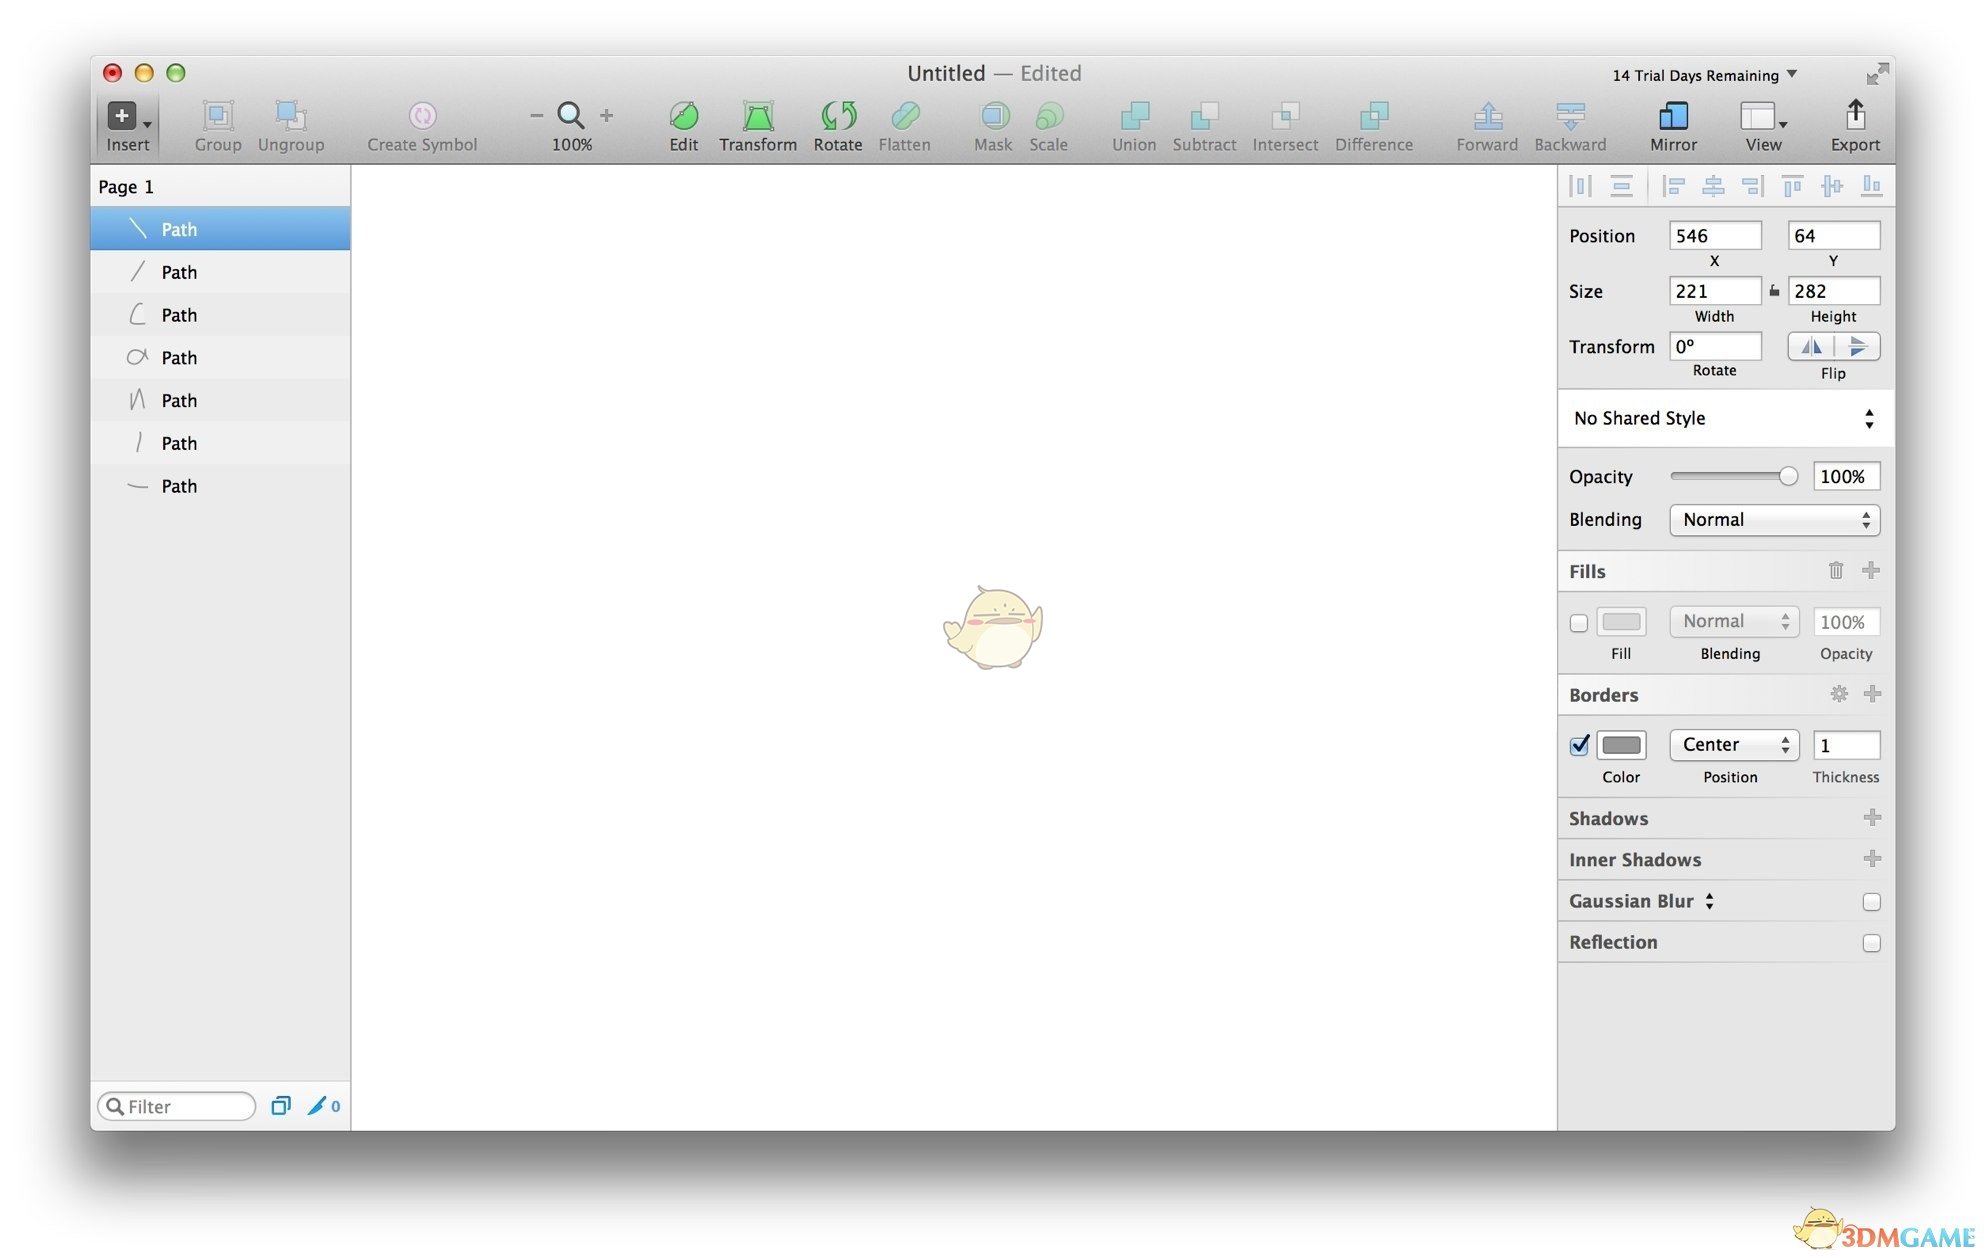Select the Union boolean tool
1986x1256 pixels.
[x=1133, y=124]
